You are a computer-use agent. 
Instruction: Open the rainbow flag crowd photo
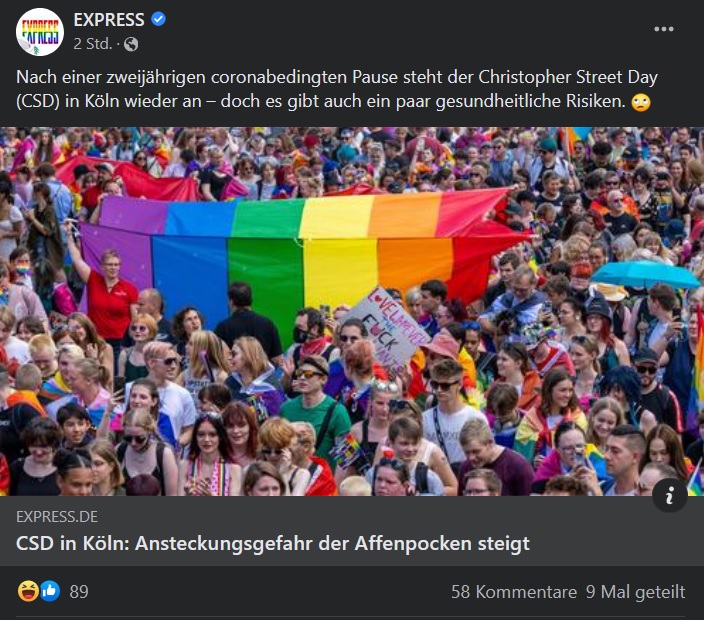pos(352,311)
